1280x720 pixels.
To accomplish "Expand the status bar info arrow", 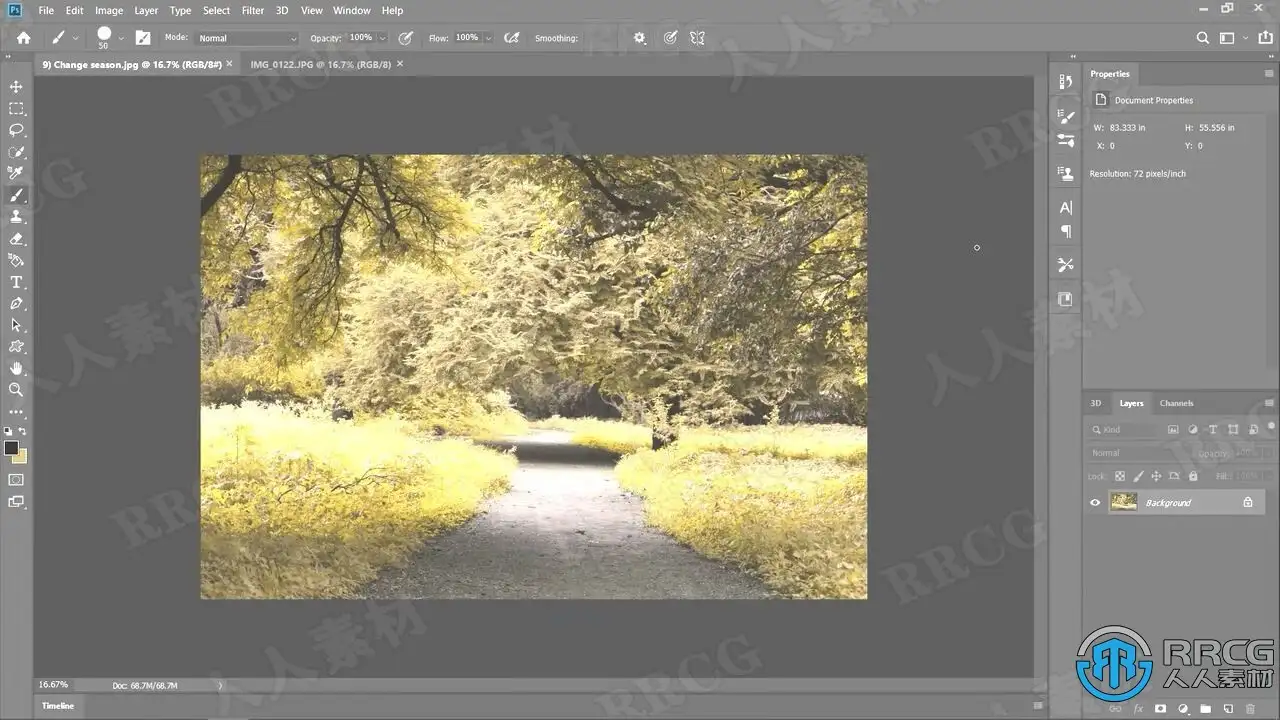I will click(220, 686).
